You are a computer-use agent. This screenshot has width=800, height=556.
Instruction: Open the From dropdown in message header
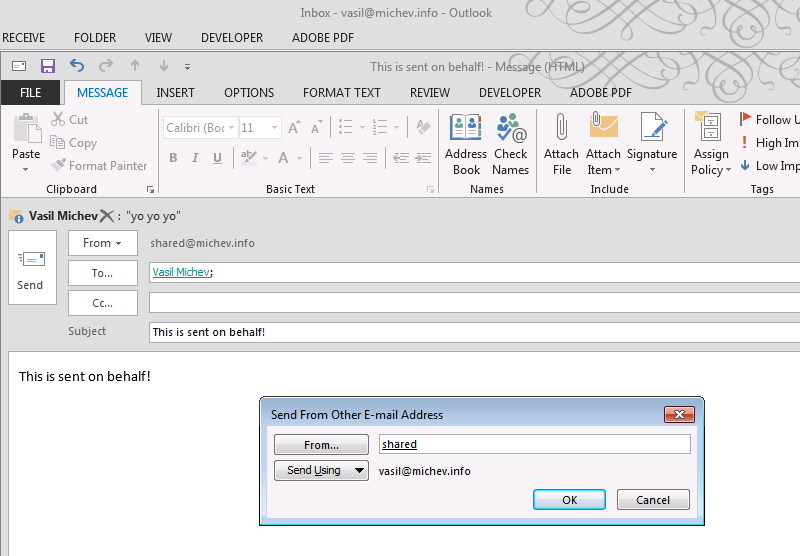(102, 243)
